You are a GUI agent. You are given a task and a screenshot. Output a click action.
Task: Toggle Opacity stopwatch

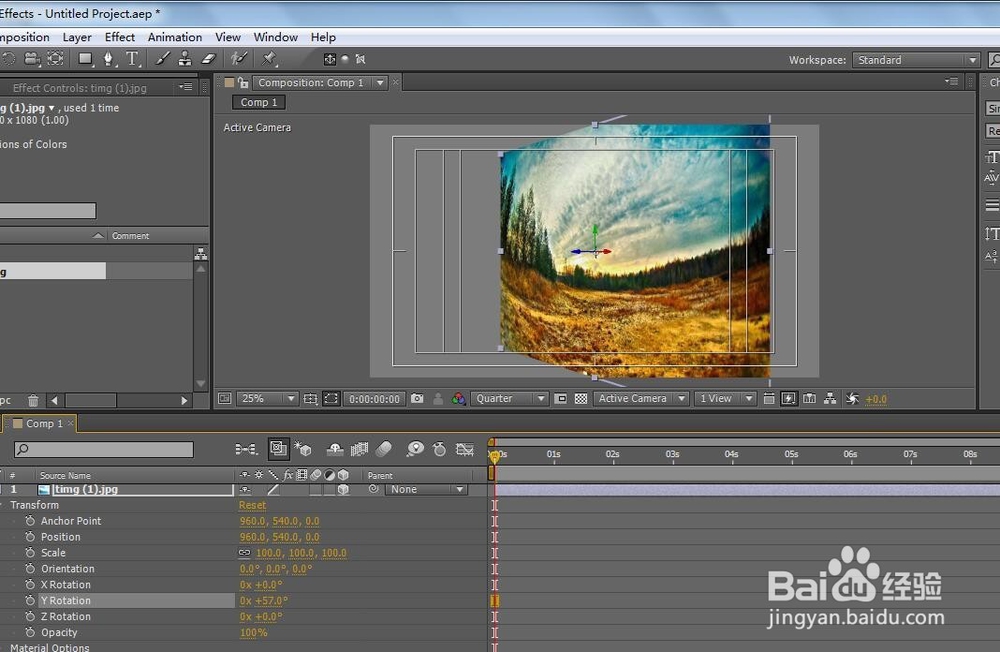click(30, 632)
